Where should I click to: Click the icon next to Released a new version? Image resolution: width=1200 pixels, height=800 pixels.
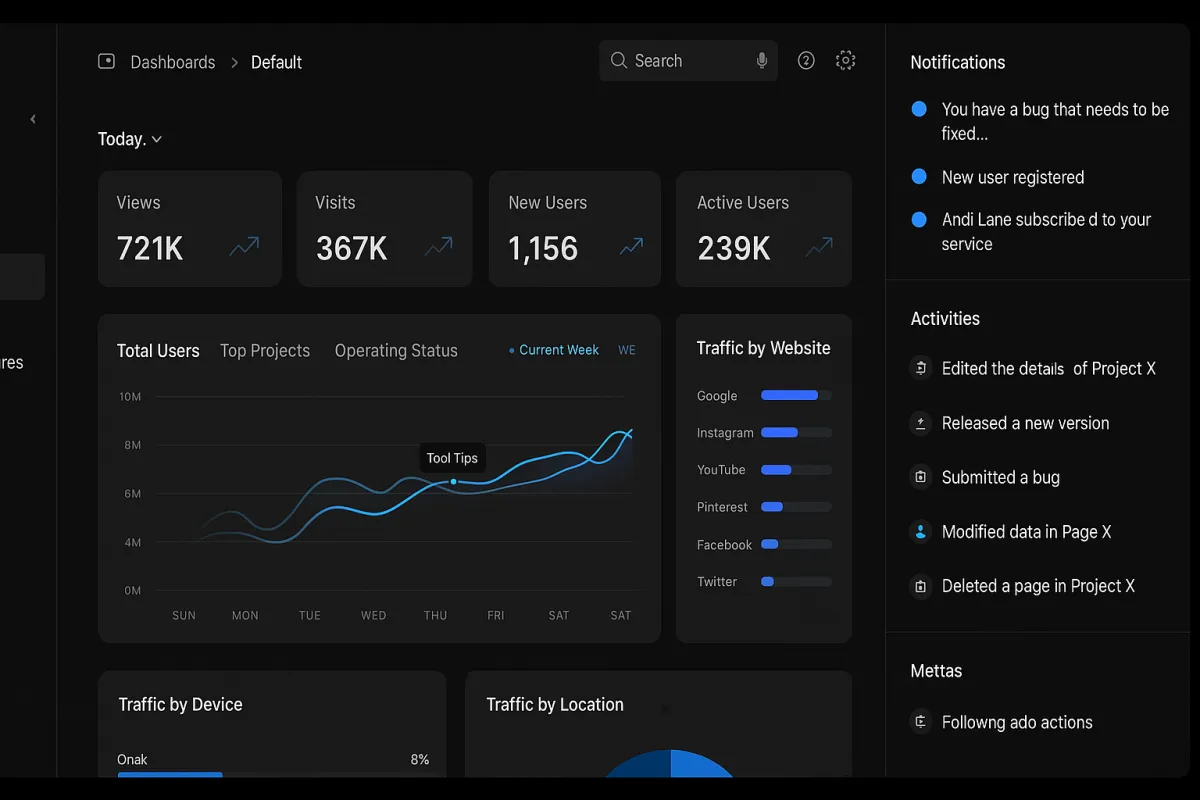click(920, 423)
